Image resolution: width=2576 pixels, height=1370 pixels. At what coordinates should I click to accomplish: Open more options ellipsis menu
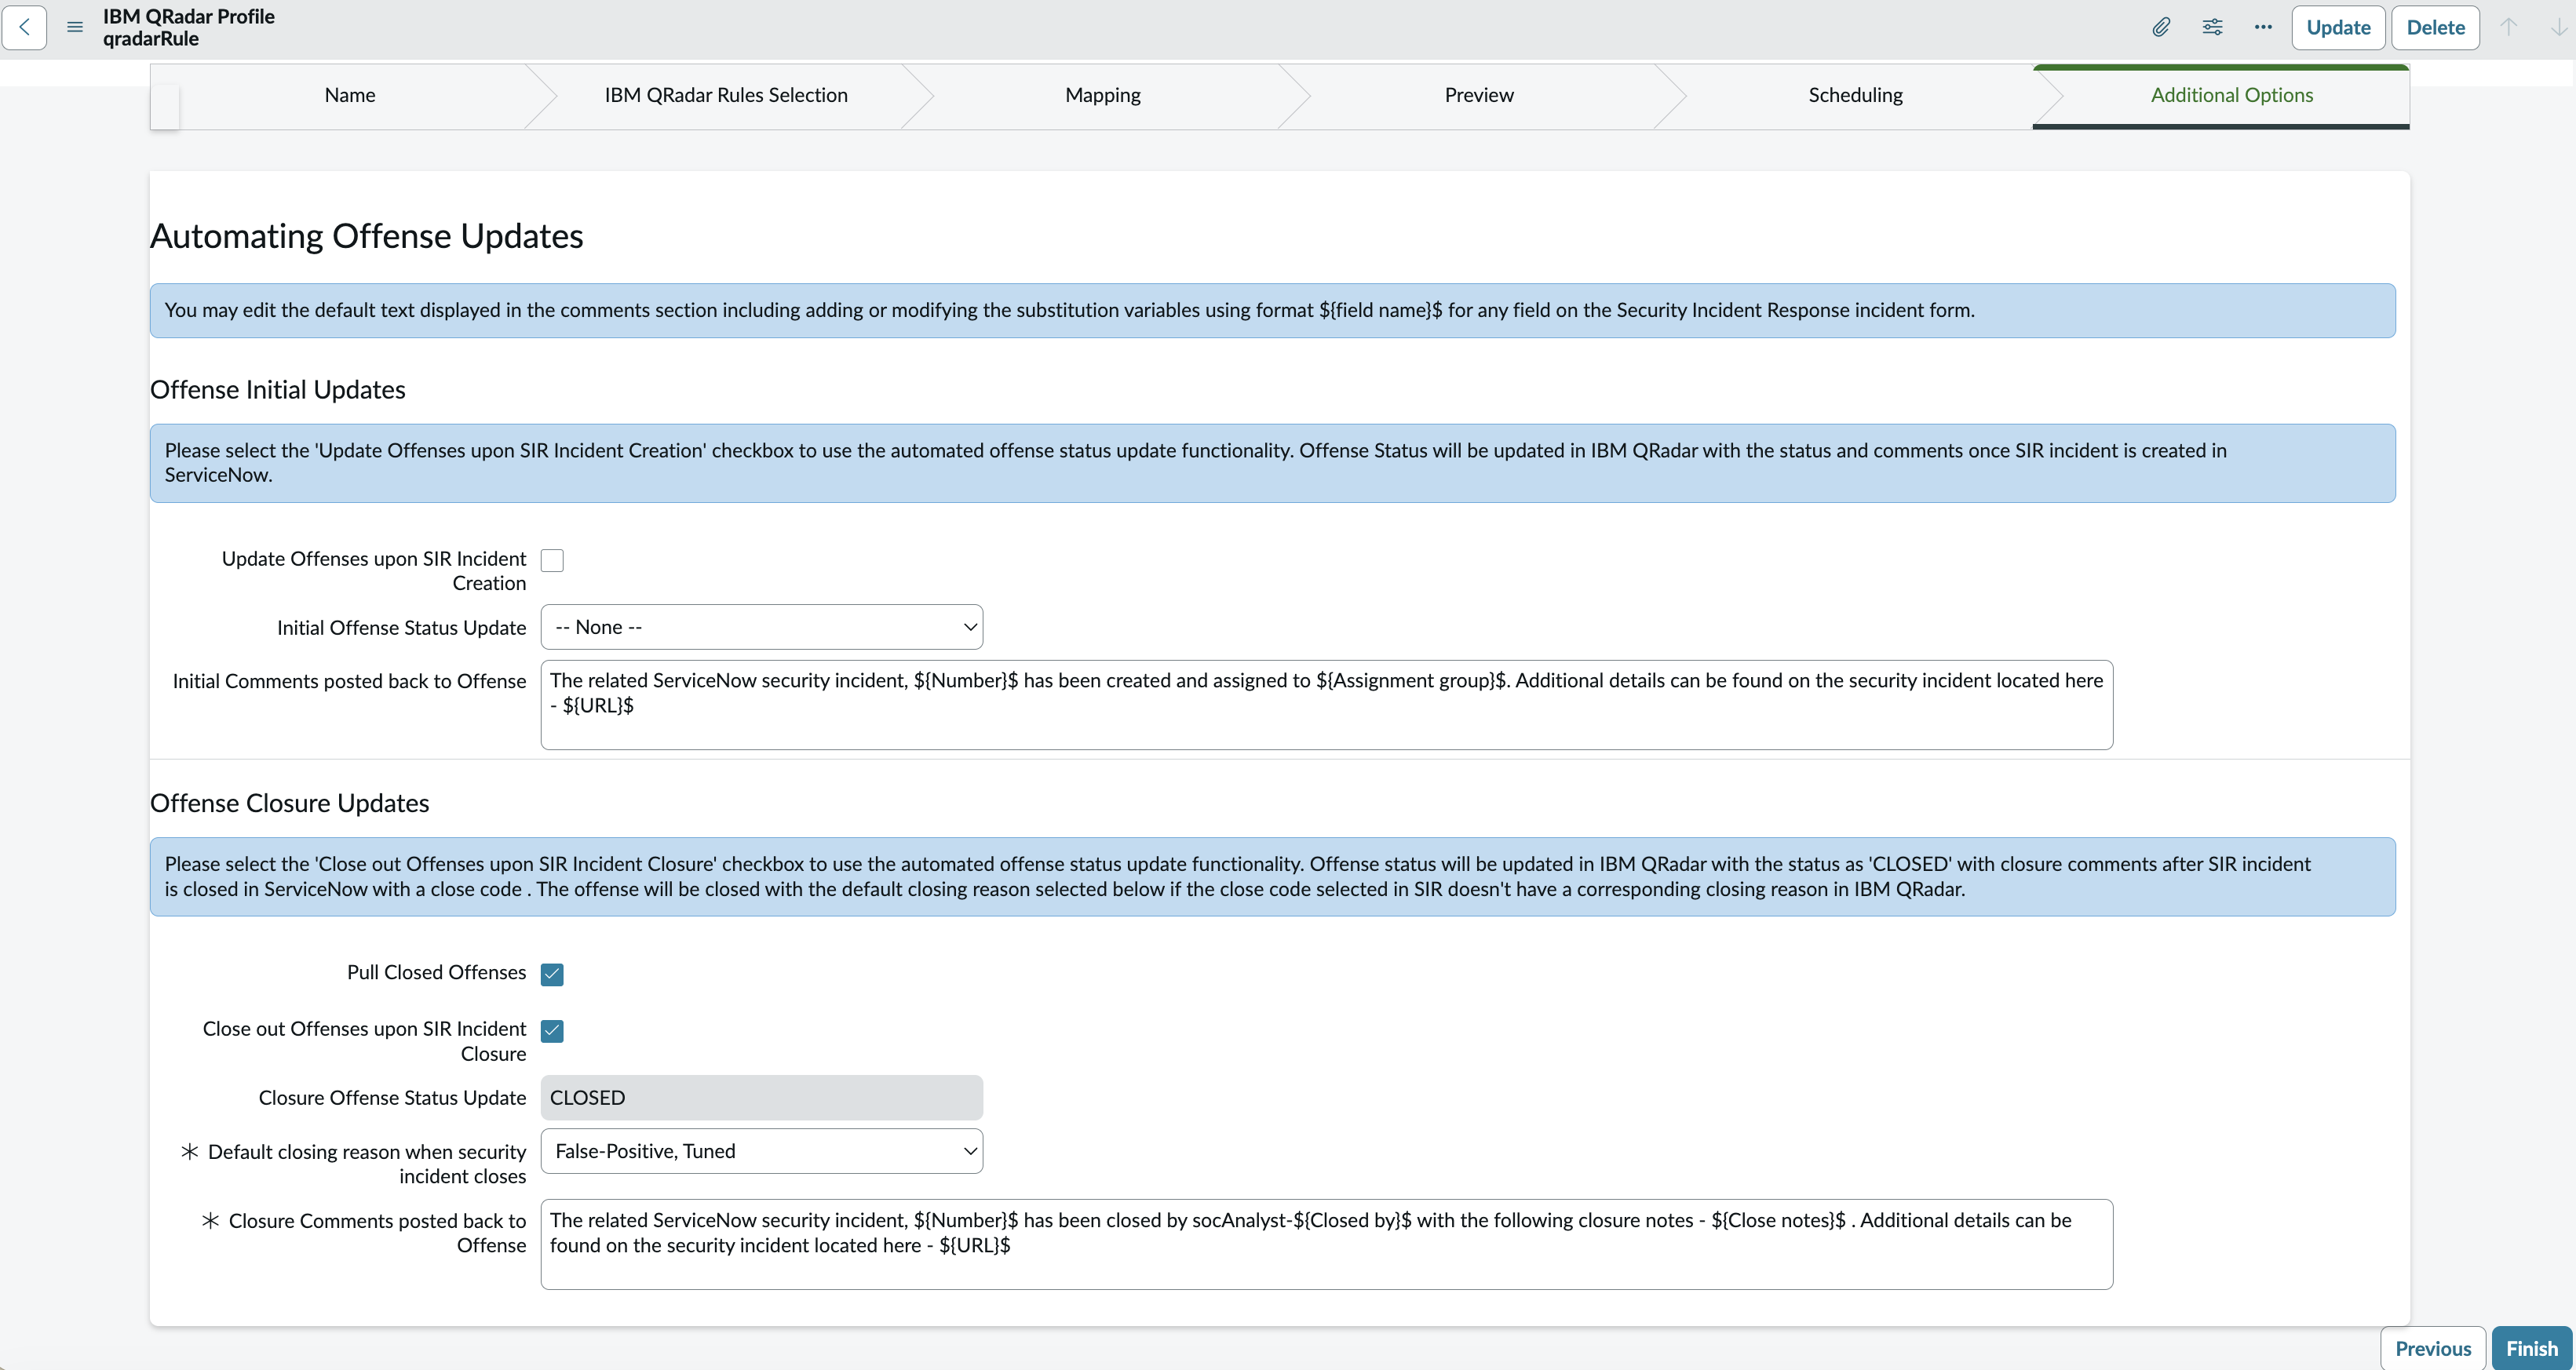click(2263, 27)
